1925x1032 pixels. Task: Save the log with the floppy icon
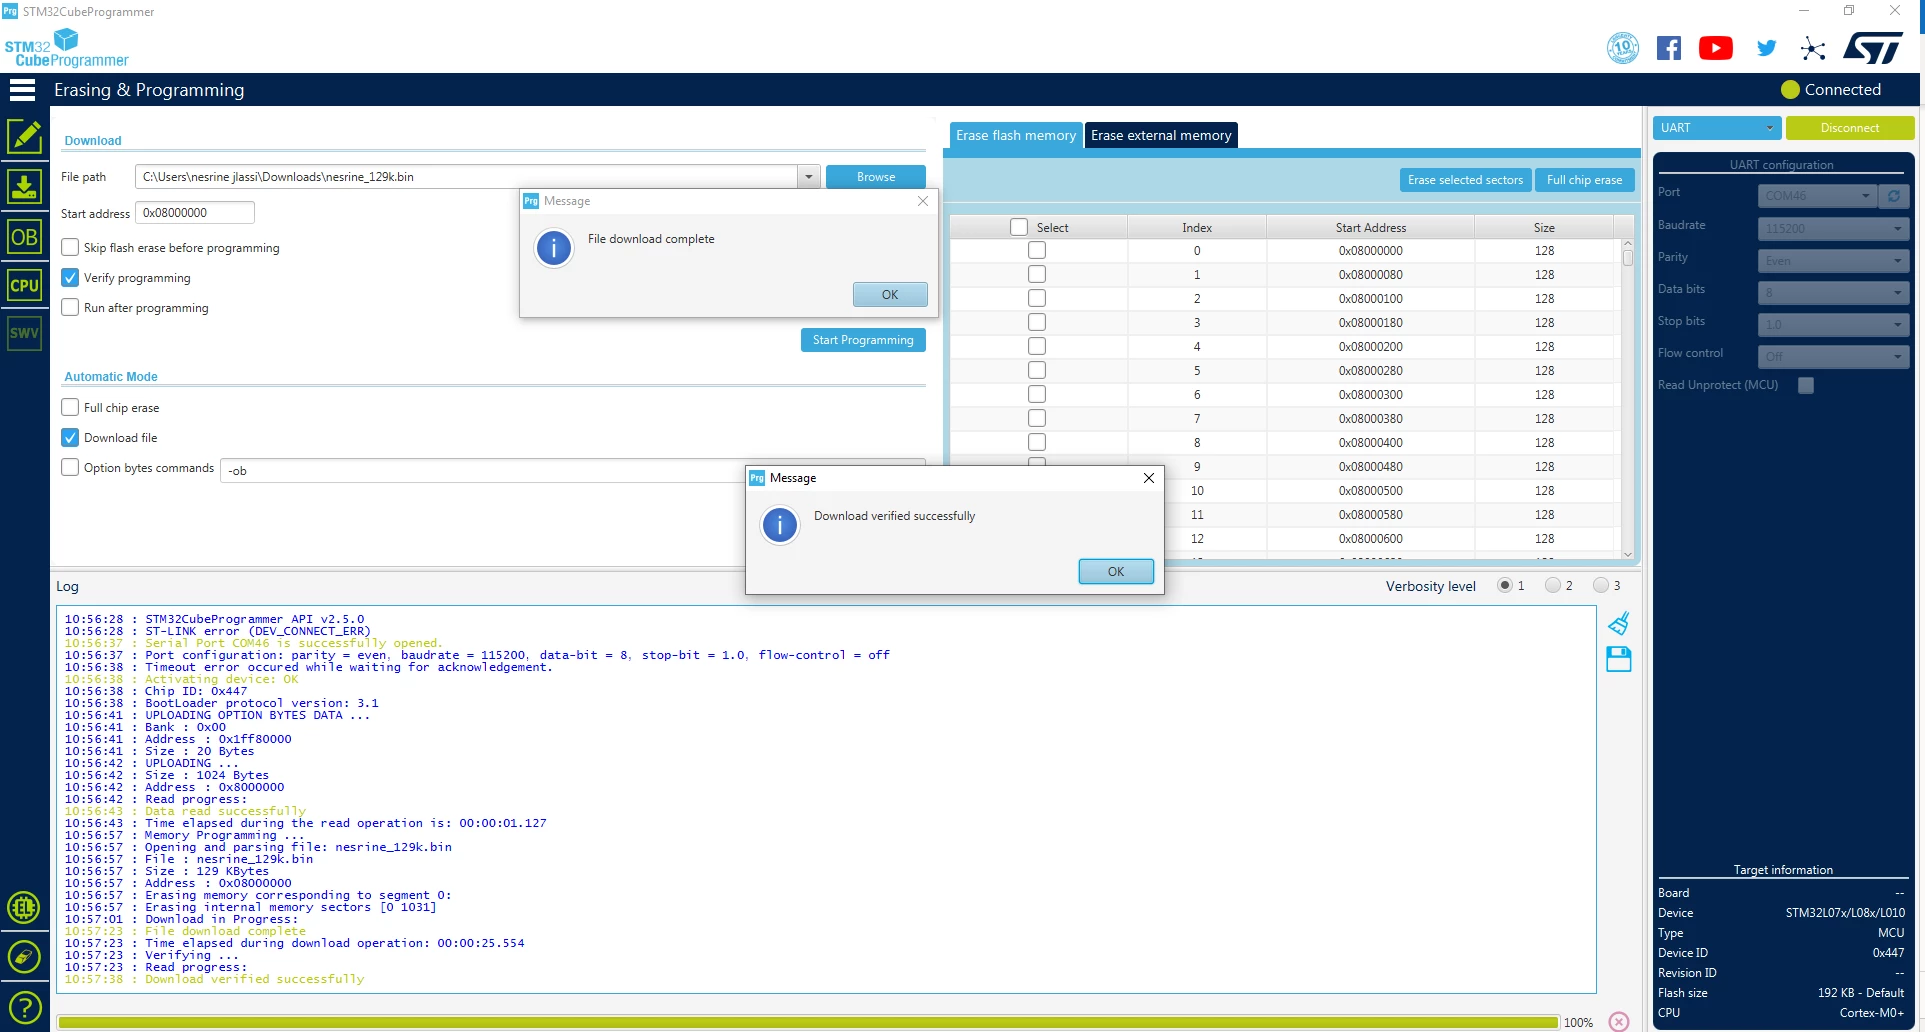tap(1619, 659)
